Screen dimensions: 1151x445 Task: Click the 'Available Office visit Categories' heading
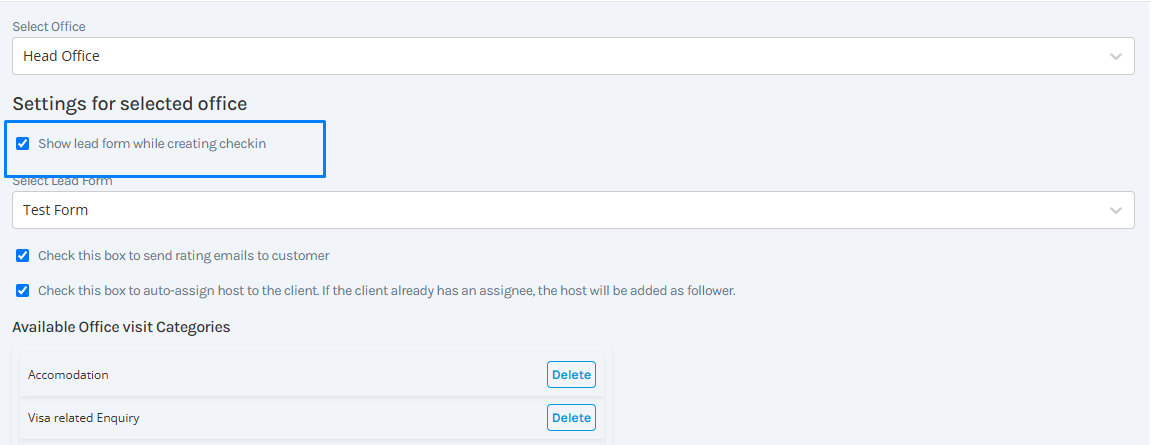click(x=121, y=327)
